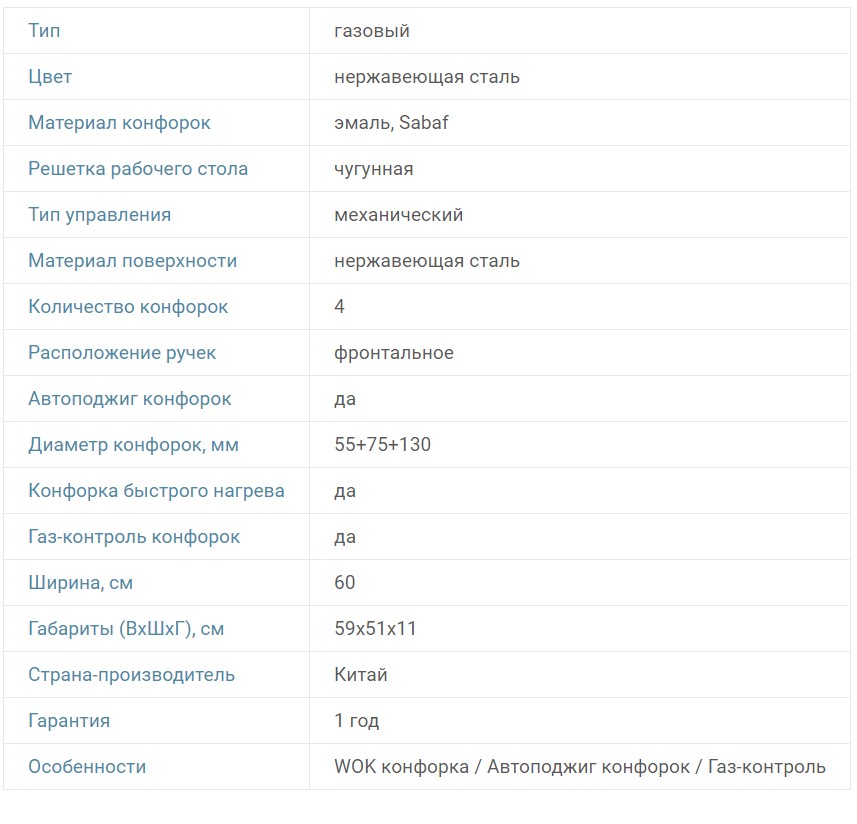The height and width of the screenshot is (824, 857).
Task: Click the "Материал конфорок" label
Action: click(119, 123)
